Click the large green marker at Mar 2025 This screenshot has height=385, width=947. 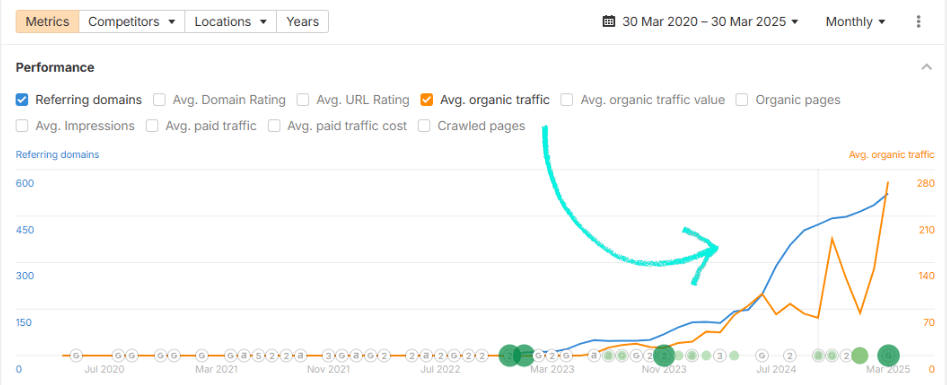(x=888, y=355)
